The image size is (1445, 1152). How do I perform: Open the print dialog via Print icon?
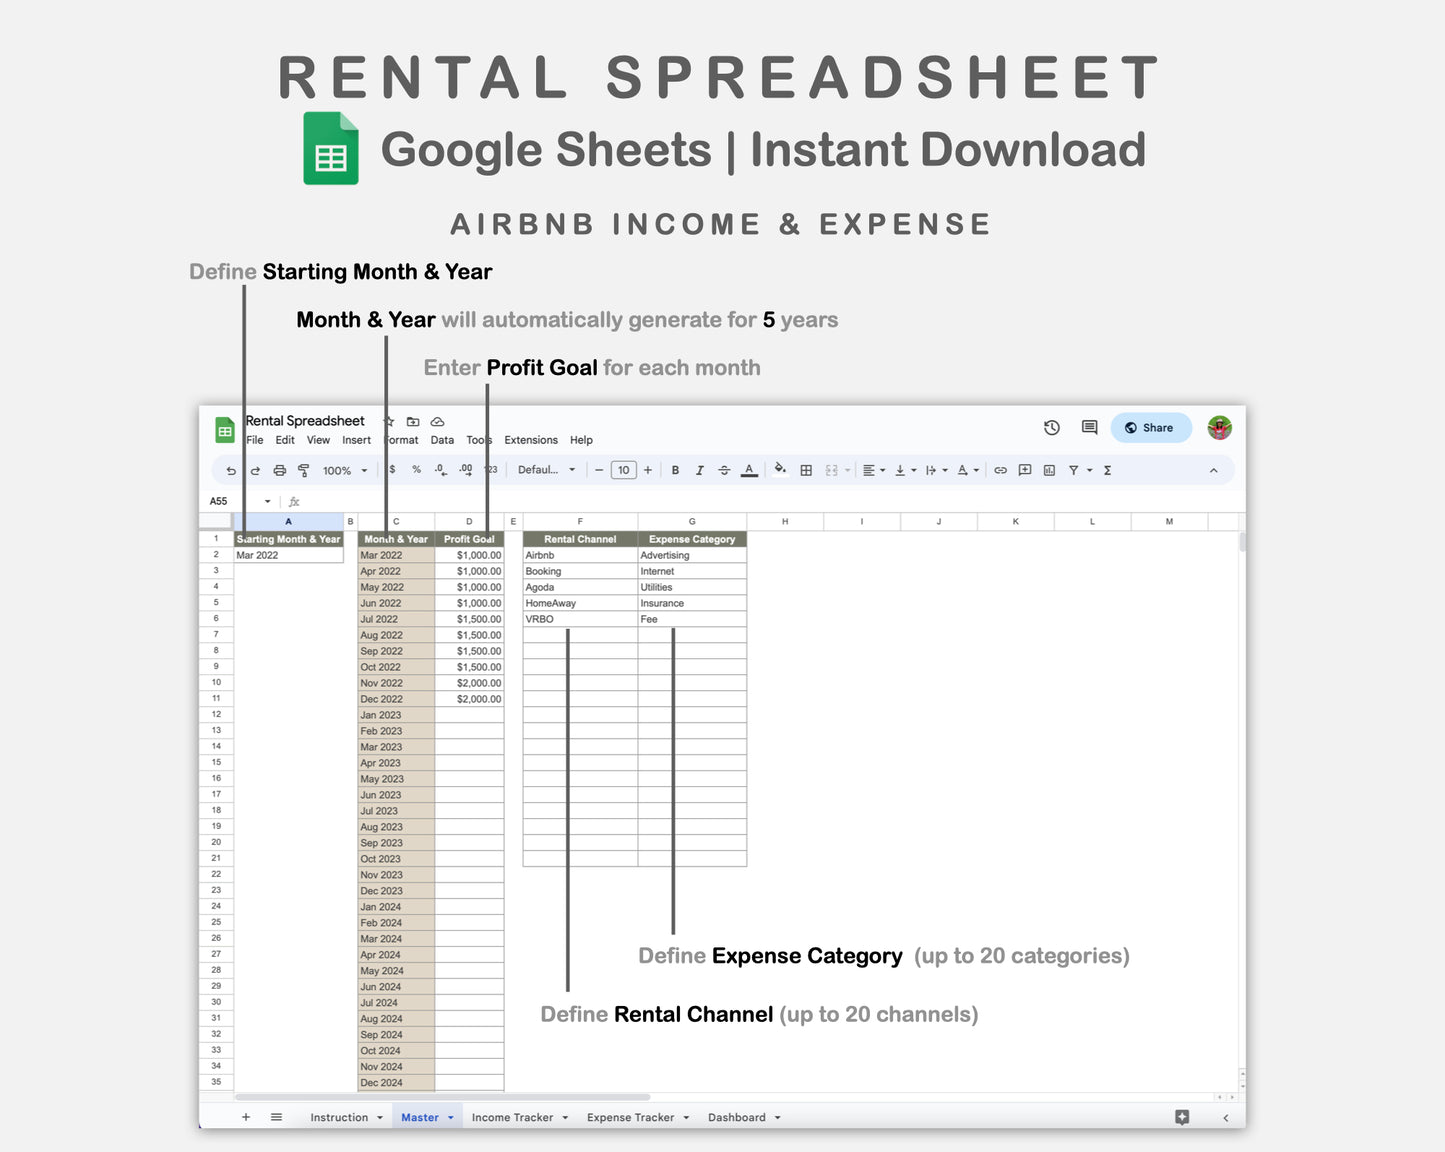click(279, 470)
